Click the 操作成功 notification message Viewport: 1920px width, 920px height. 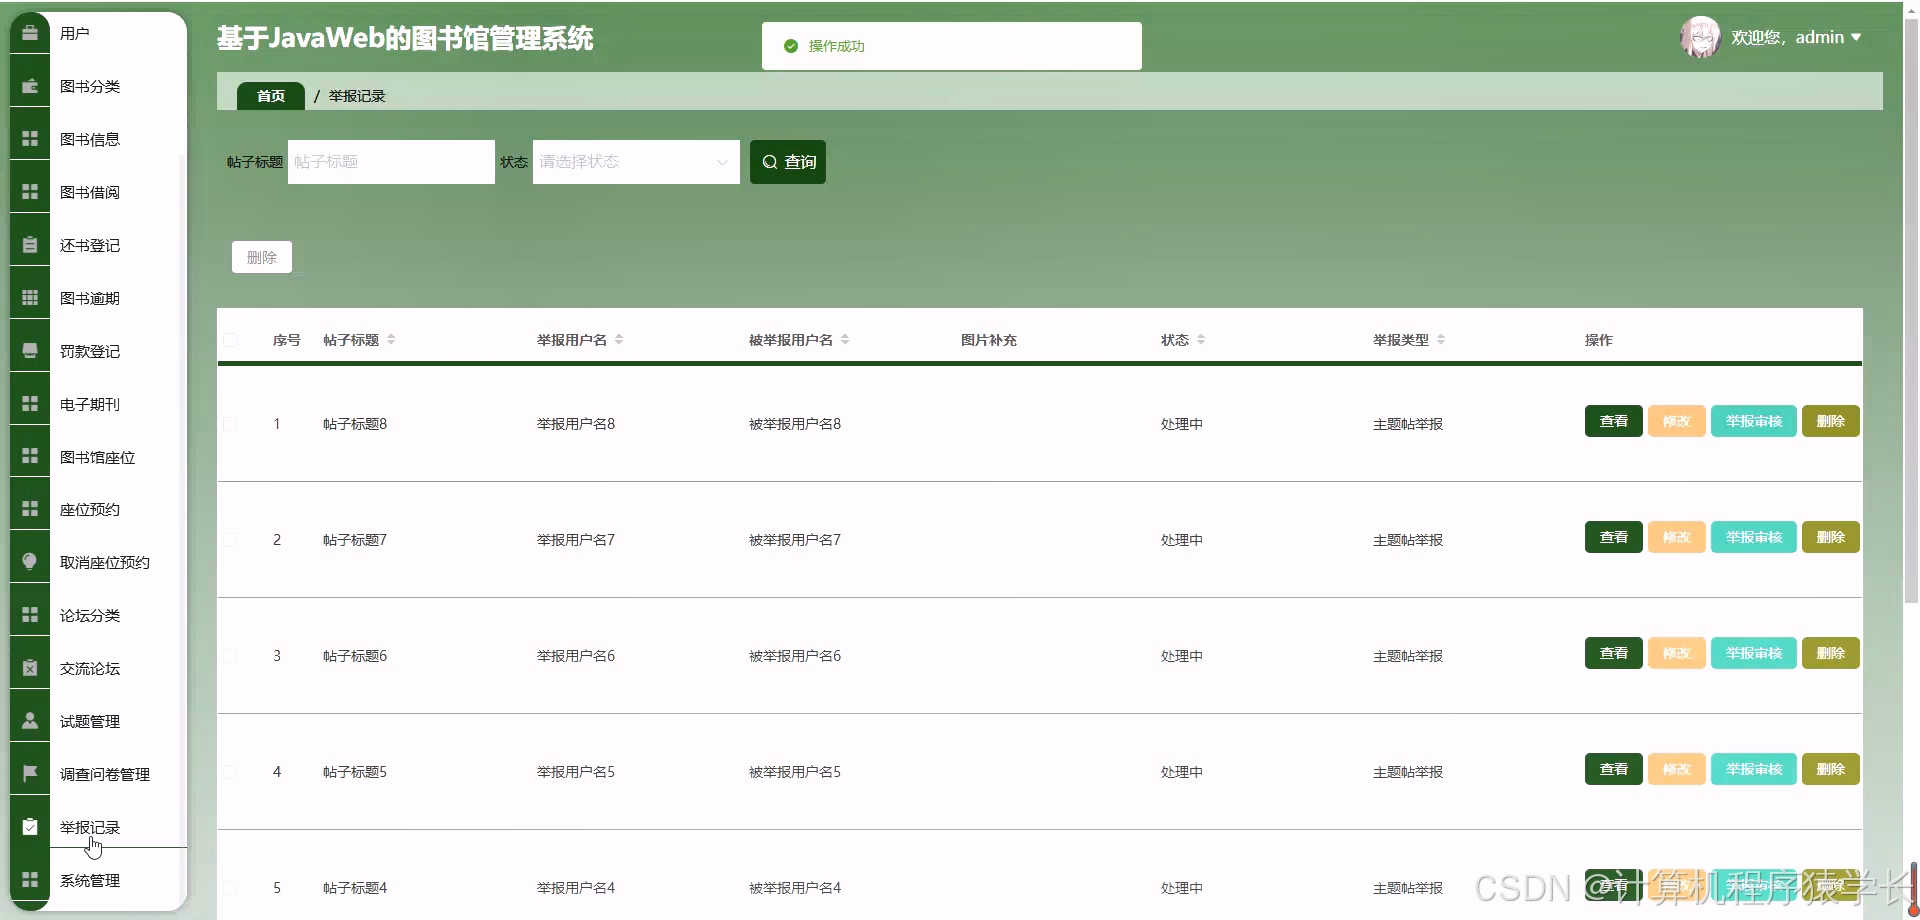952,46
